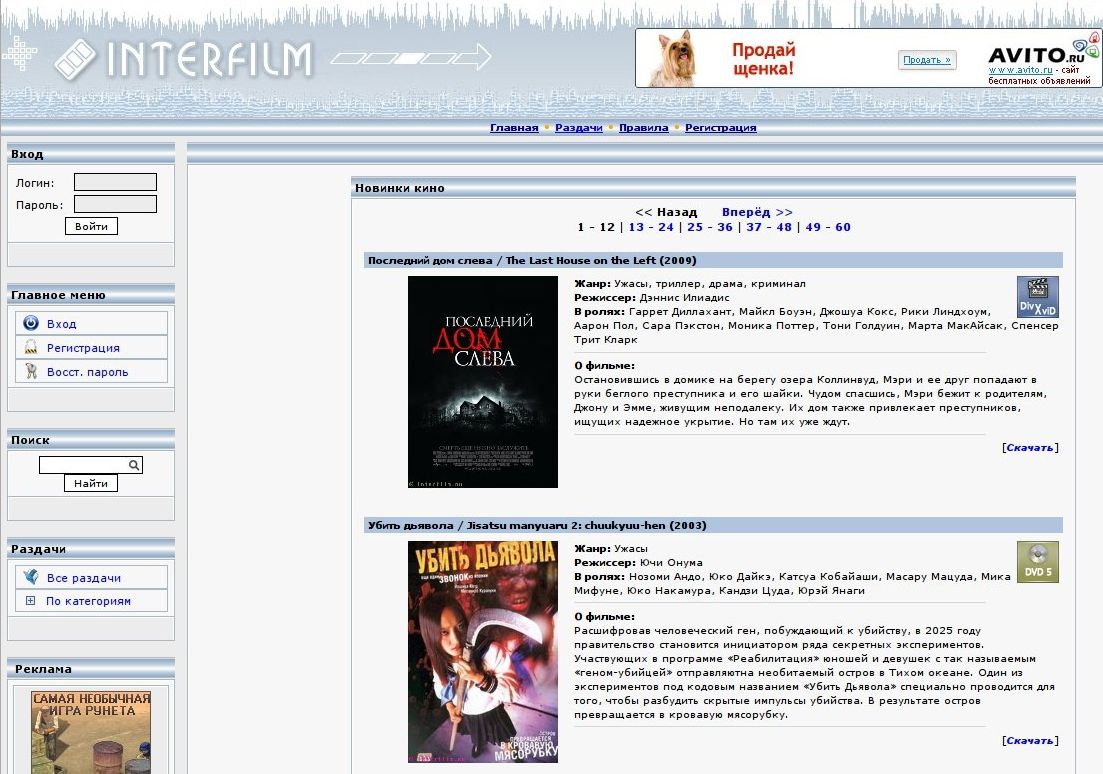Viewport: 1103px width, 774px height.
Task: Focus the Пароль input field
Action: click(x=115, y=204)
